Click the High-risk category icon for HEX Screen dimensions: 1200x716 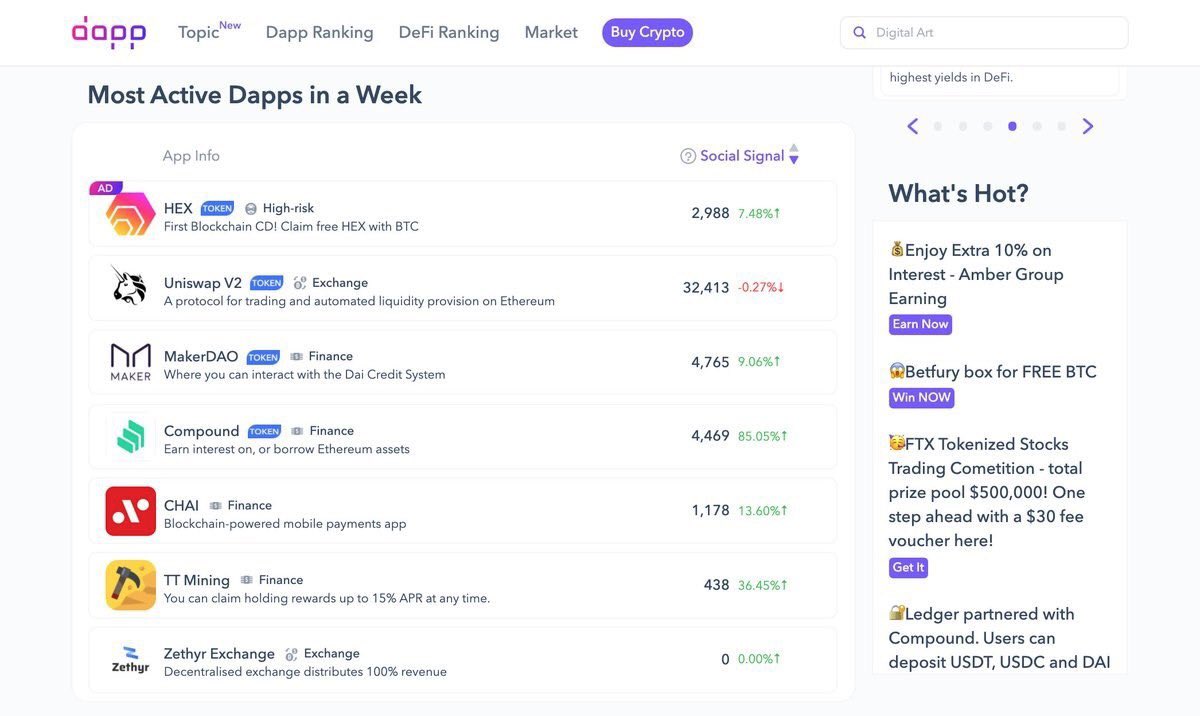pos(251,209)
